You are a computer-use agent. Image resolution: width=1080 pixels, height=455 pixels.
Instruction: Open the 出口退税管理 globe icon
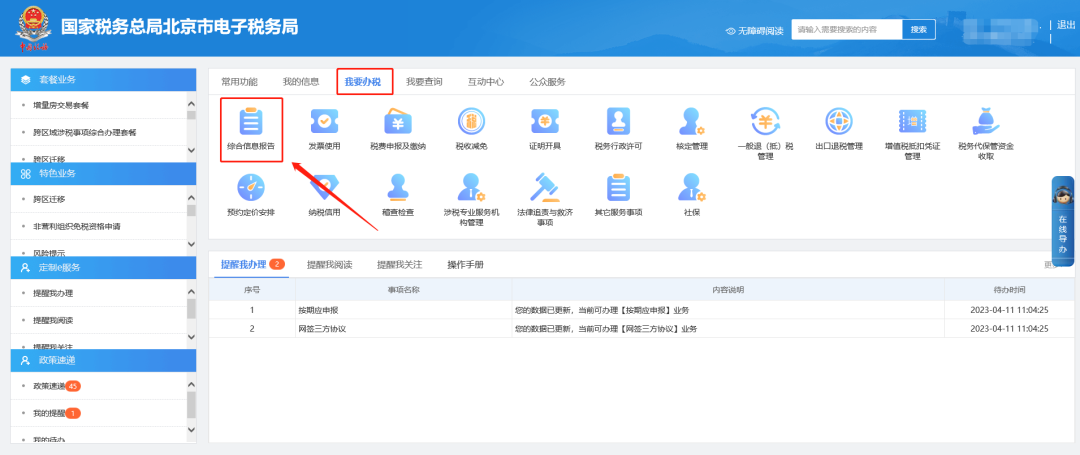(x=839, y=121)
